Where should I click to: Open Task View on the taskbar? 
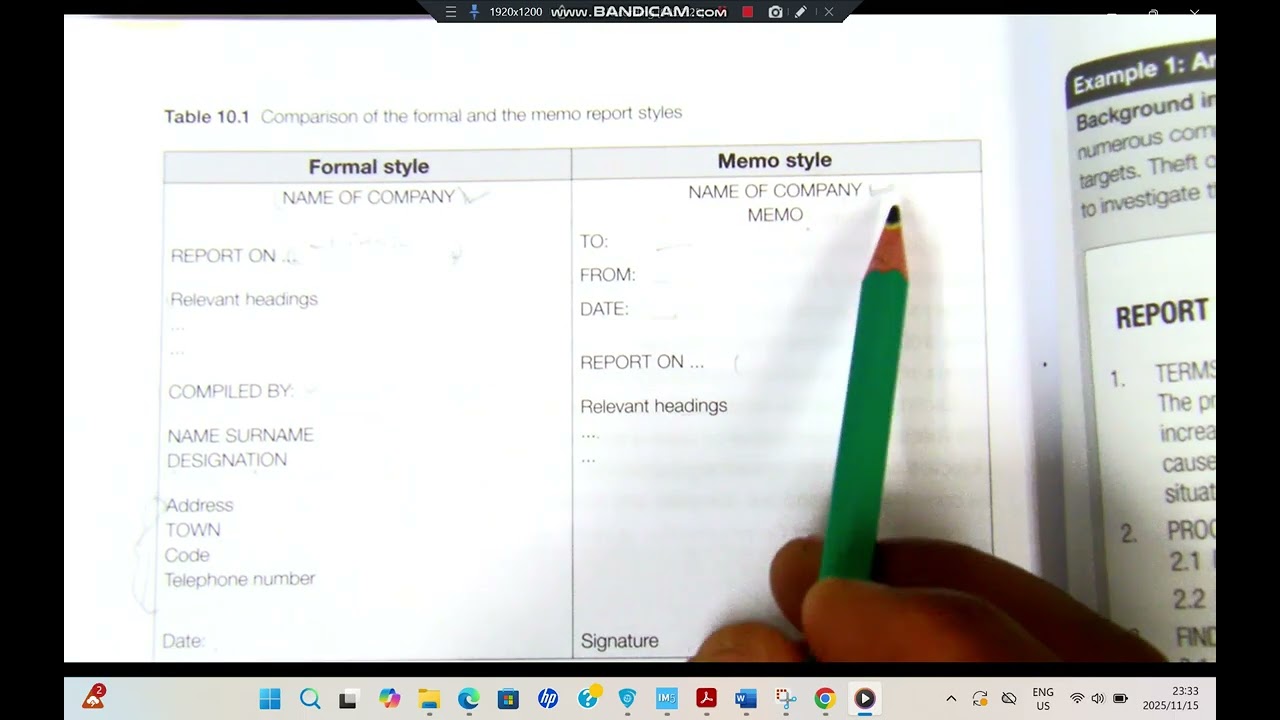tap(348, 698)
